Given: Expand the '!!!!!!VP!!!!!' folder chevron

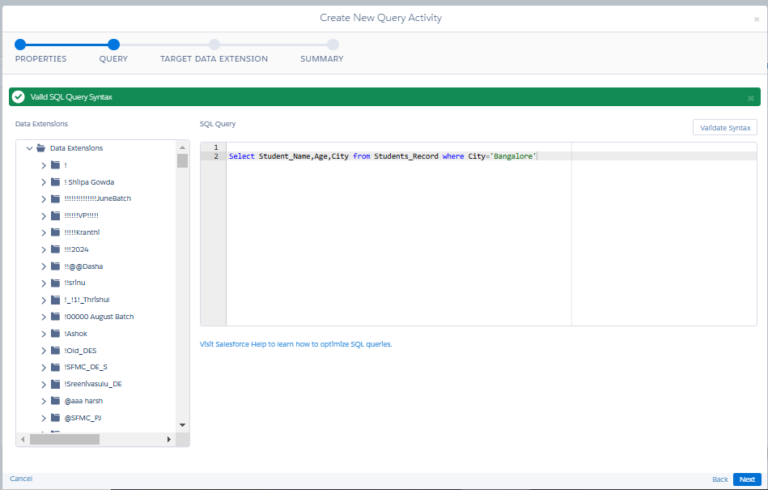Looking at the screenshot, I should [x=44, y=216].
